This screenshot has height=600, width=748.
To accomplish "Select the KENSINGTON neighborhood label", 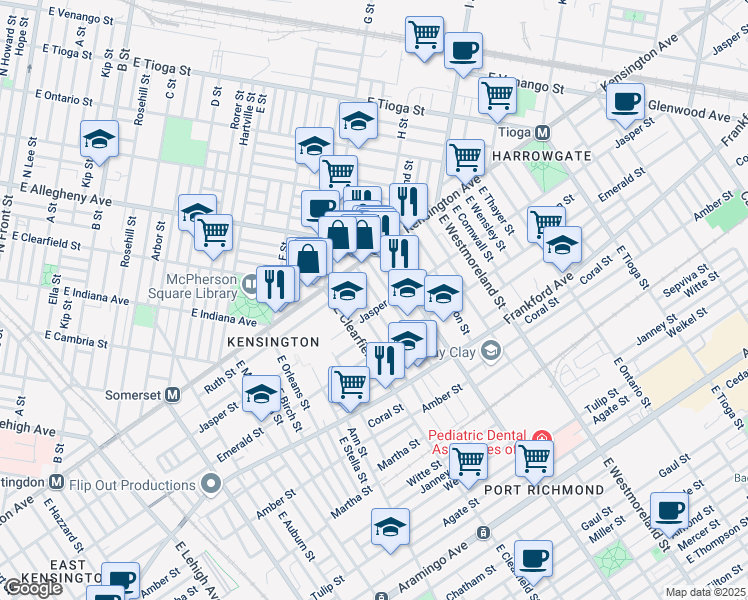I will point(273,342).
